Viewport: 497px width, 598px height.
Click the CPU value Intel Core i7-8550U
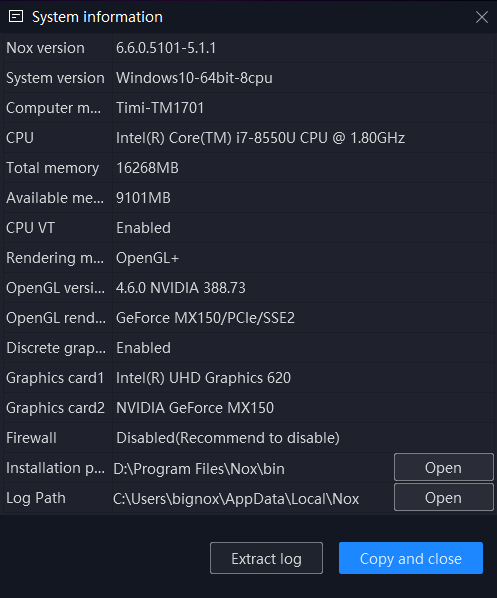[260, 138]
